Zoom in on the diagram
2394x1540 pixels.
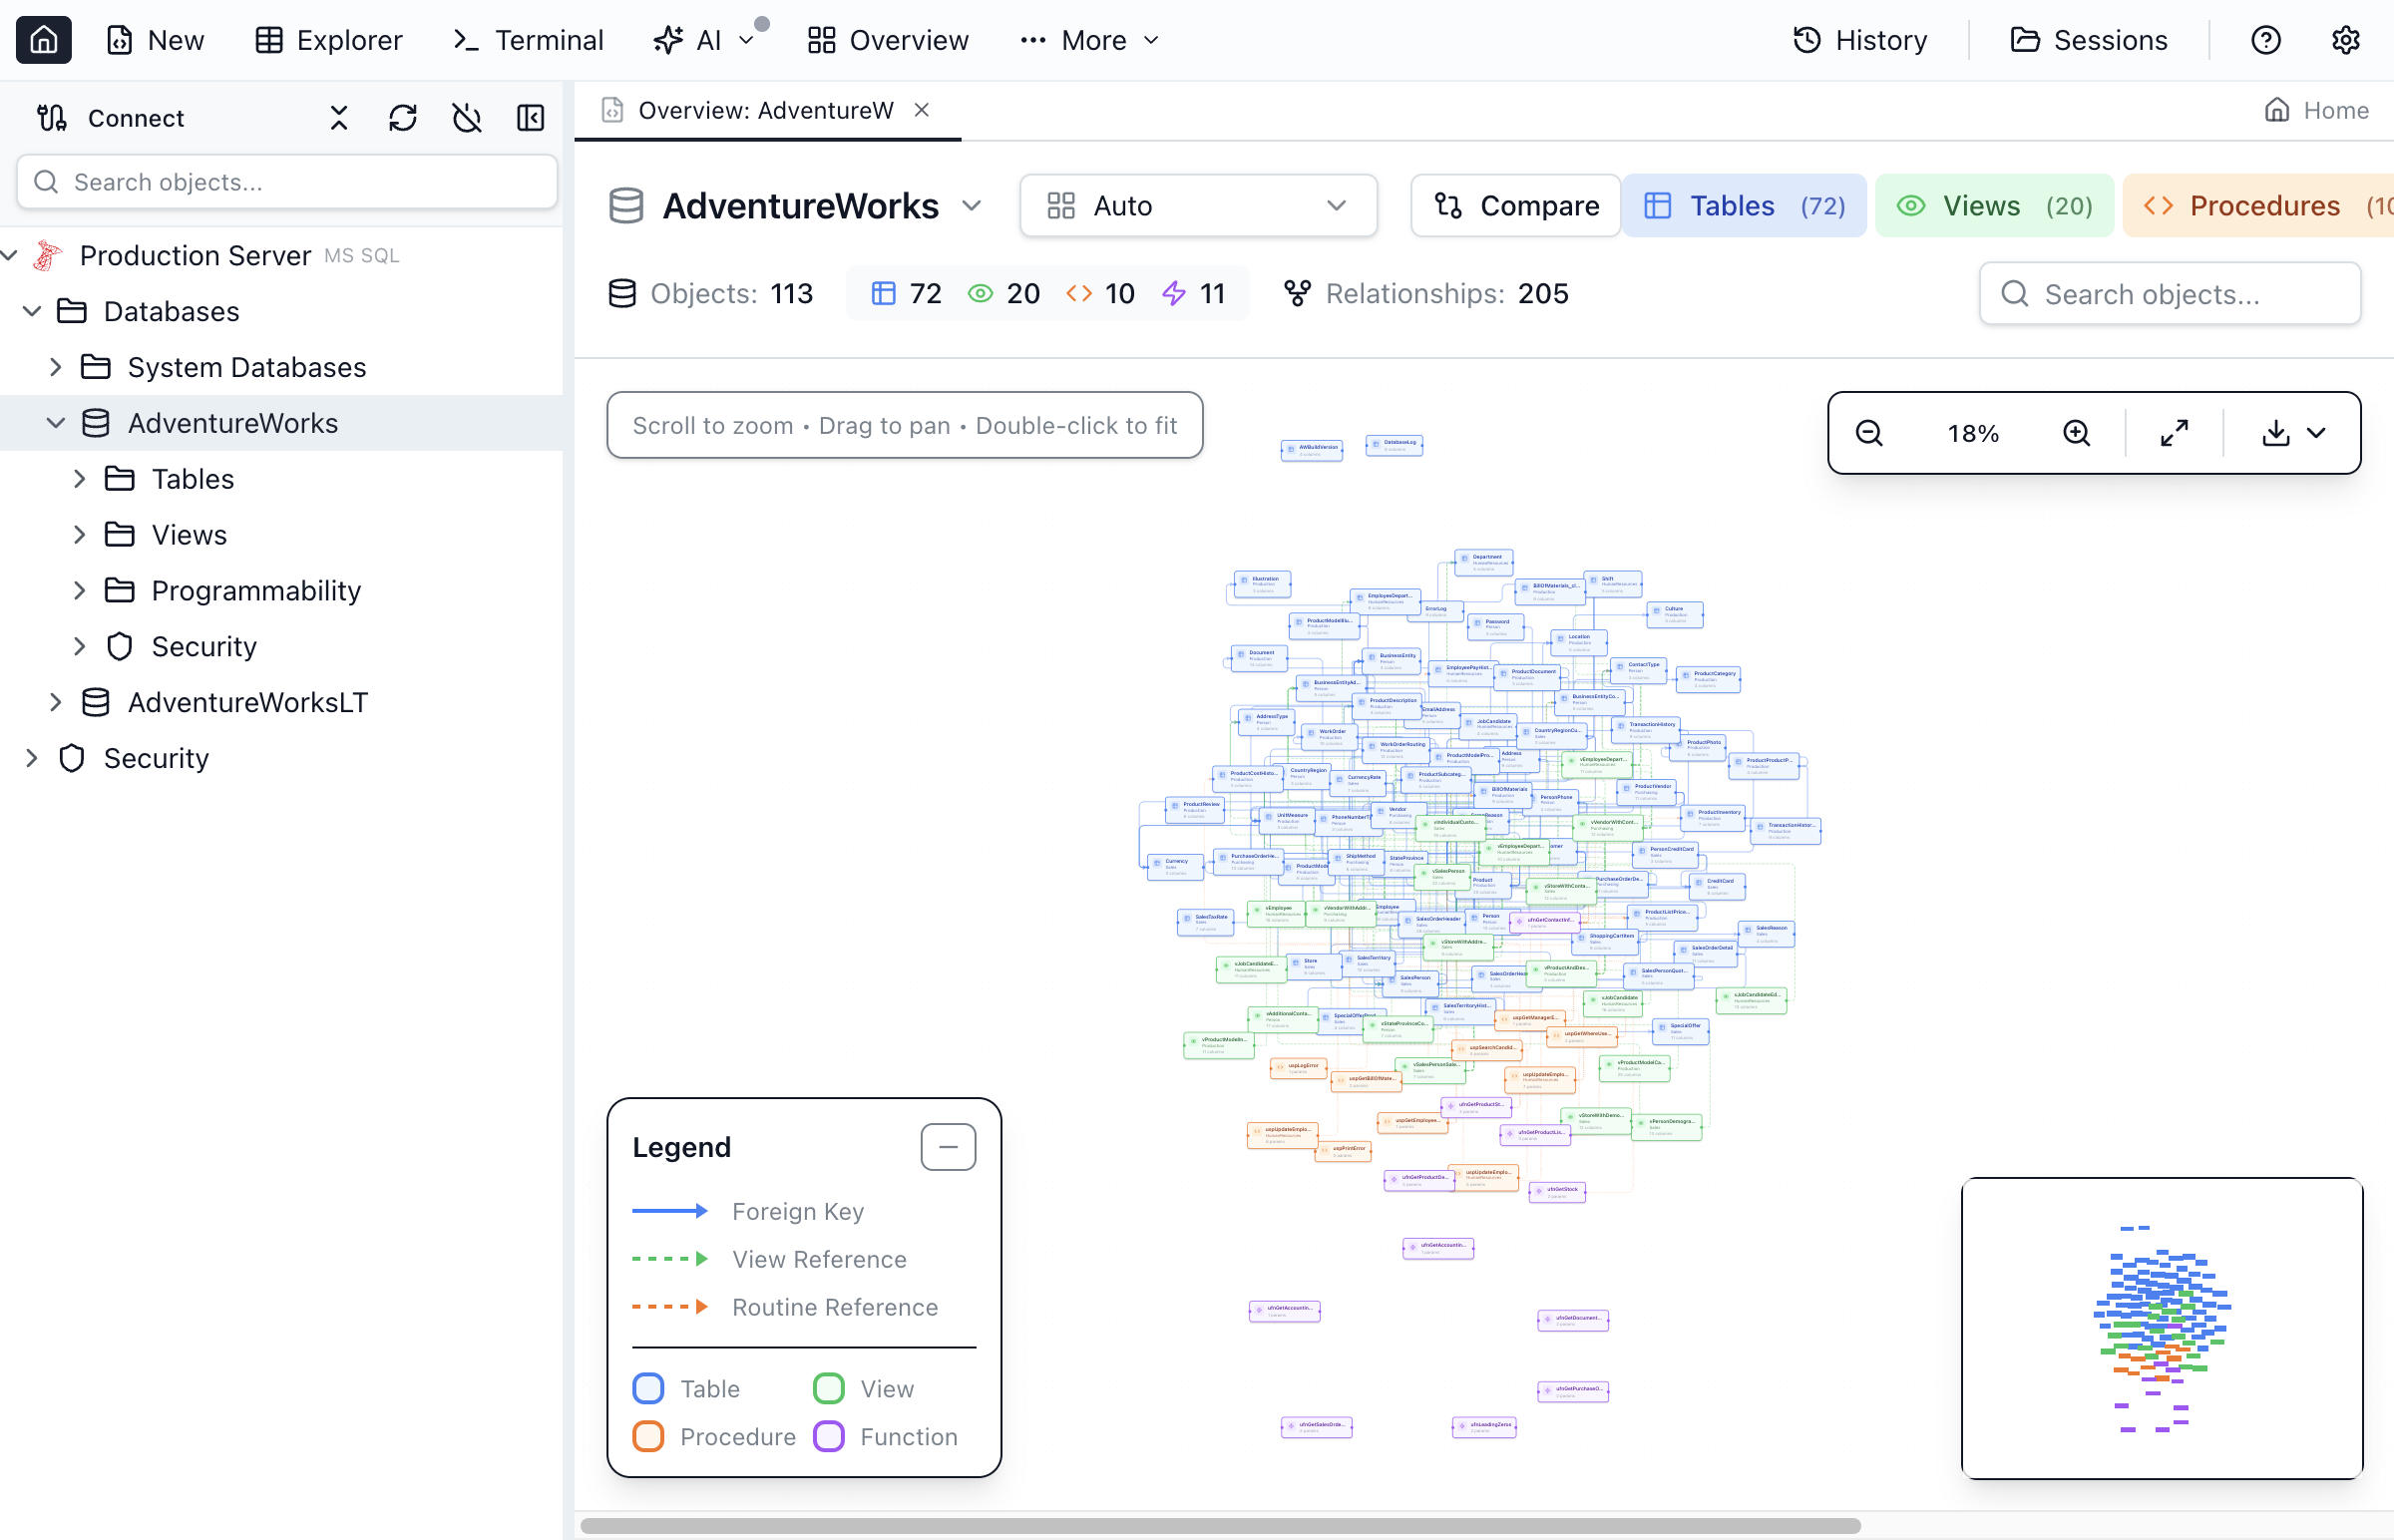[x=2076, y=433]
